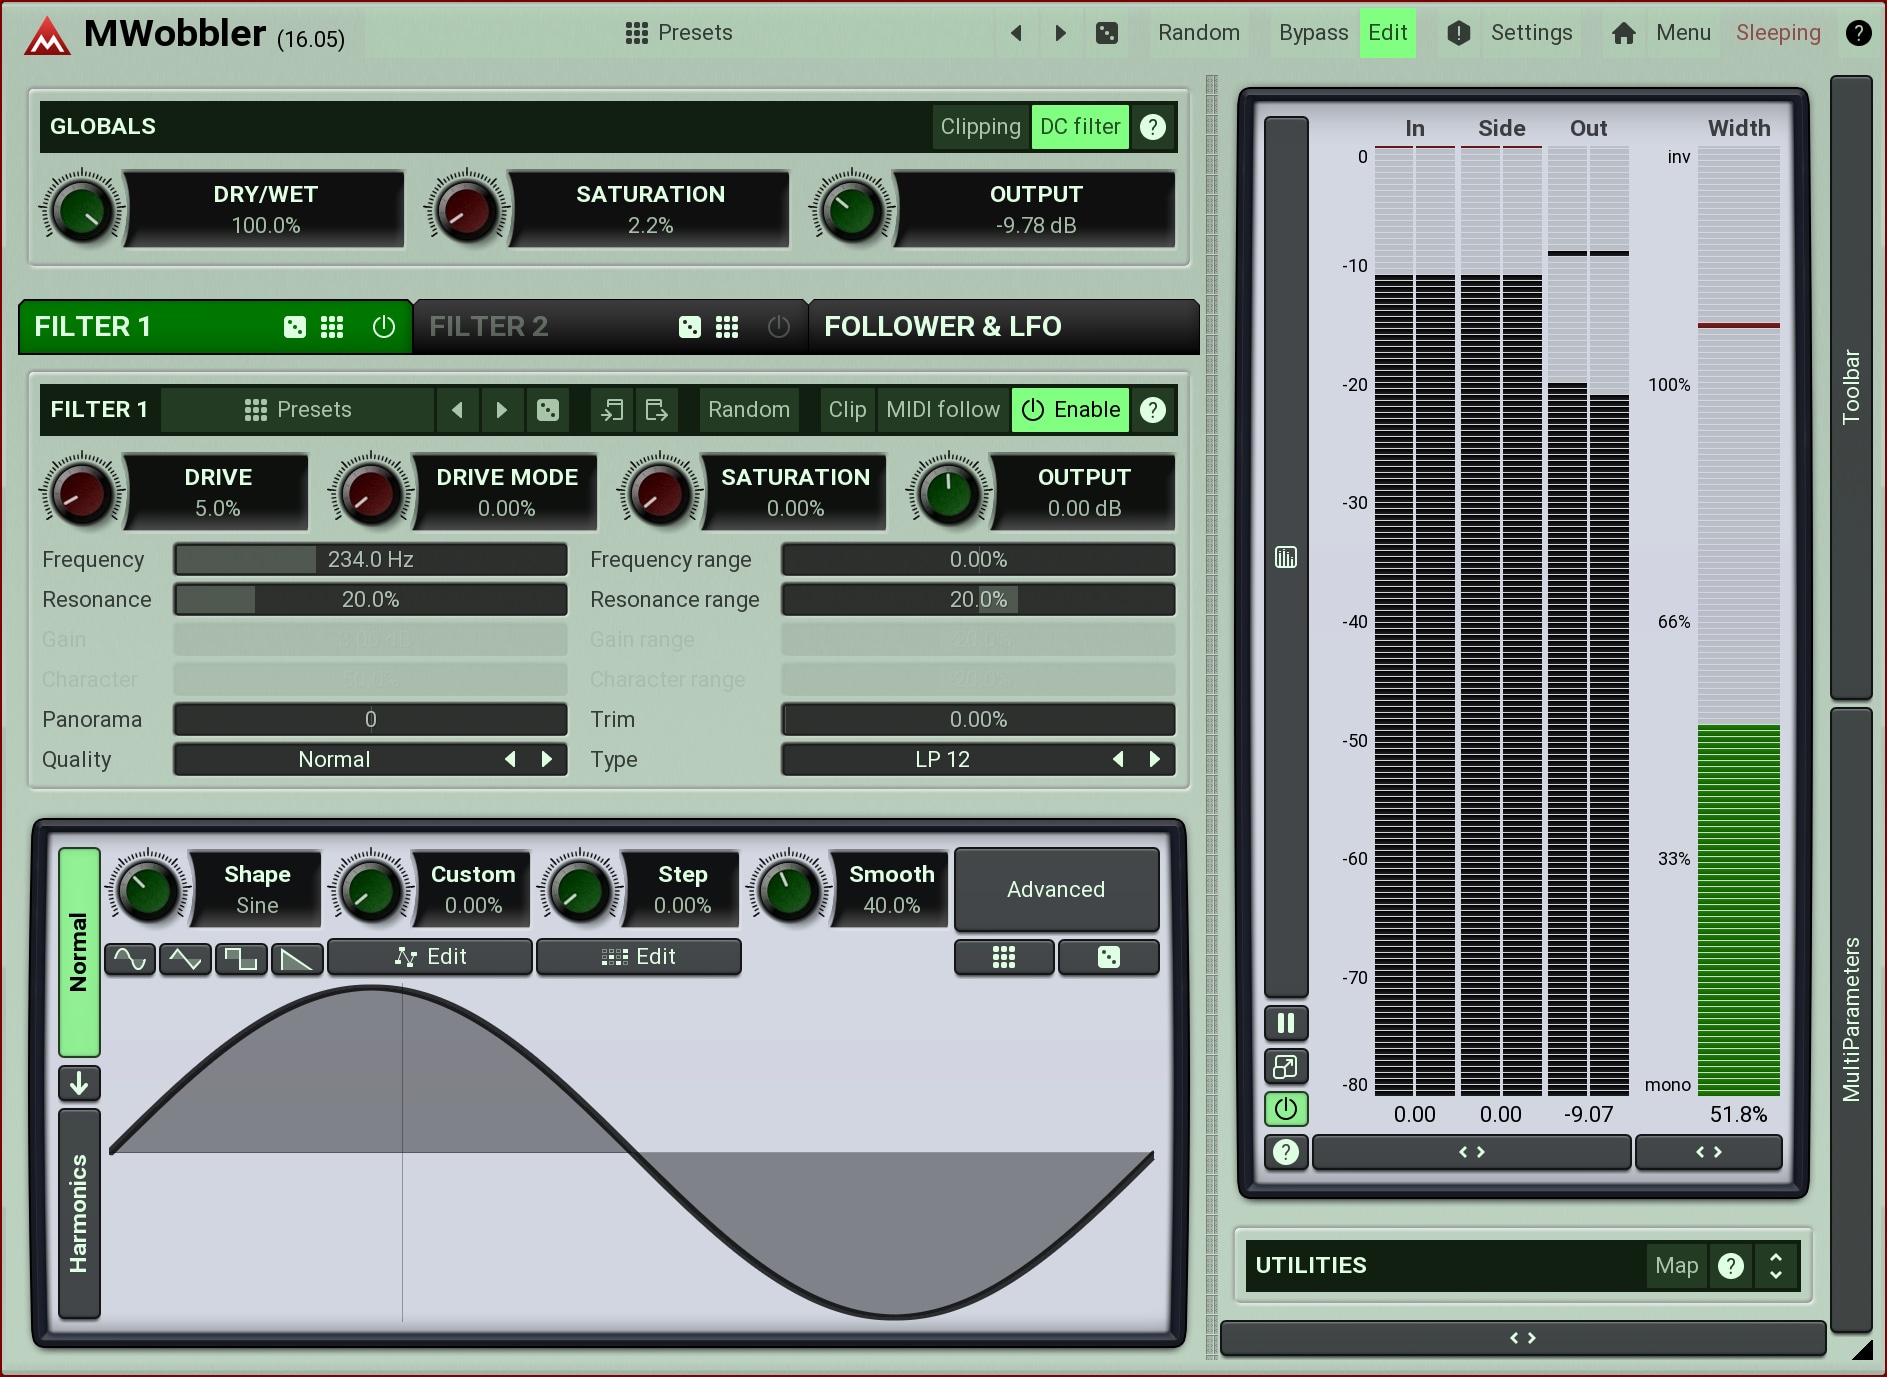The width and height of the screenshot is (1887, 1377).
Task: Open the Step sequencer Edit button
Action: coord(639,957)
